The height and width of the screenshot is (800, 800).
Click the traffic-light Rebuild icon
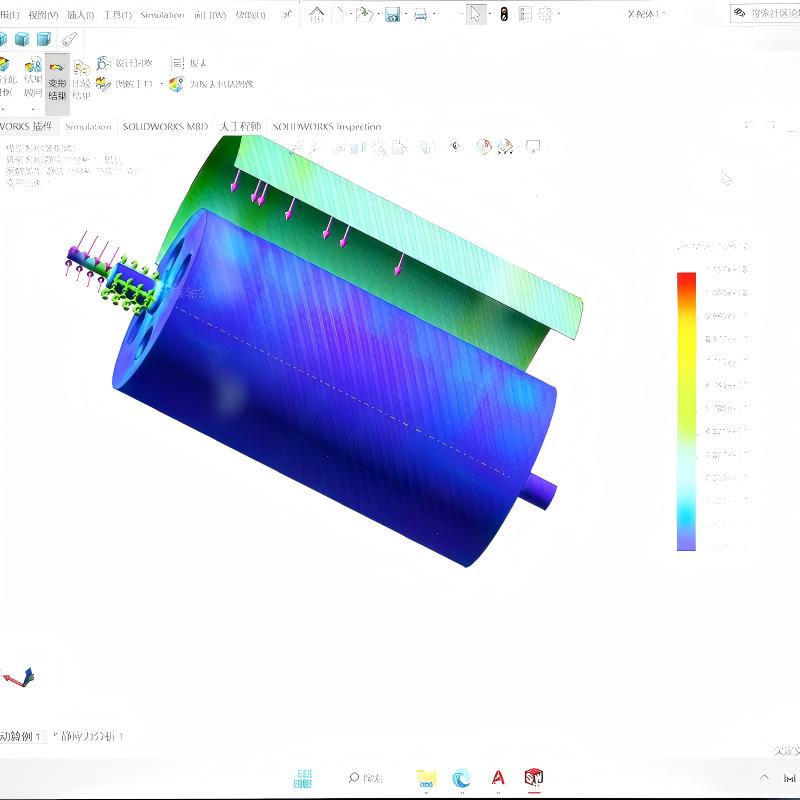click(504, 14)
